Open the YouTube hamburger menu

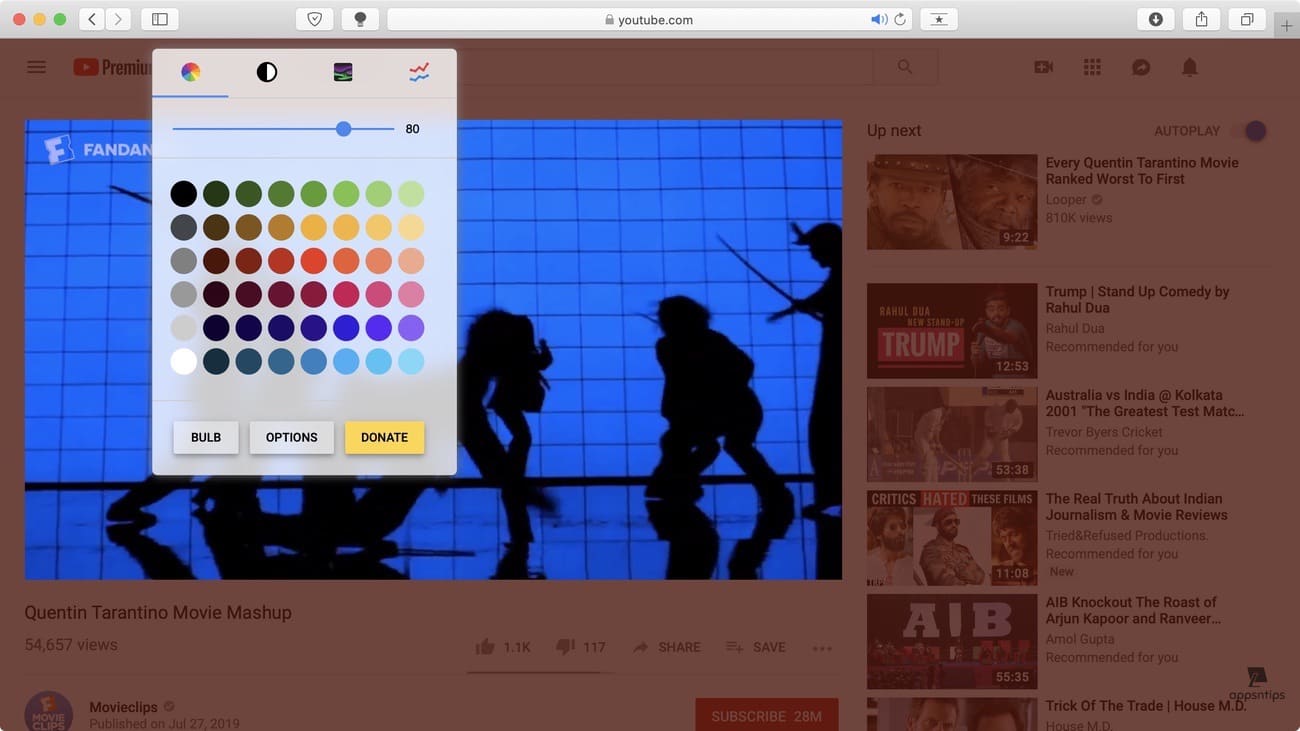point(36,67)
